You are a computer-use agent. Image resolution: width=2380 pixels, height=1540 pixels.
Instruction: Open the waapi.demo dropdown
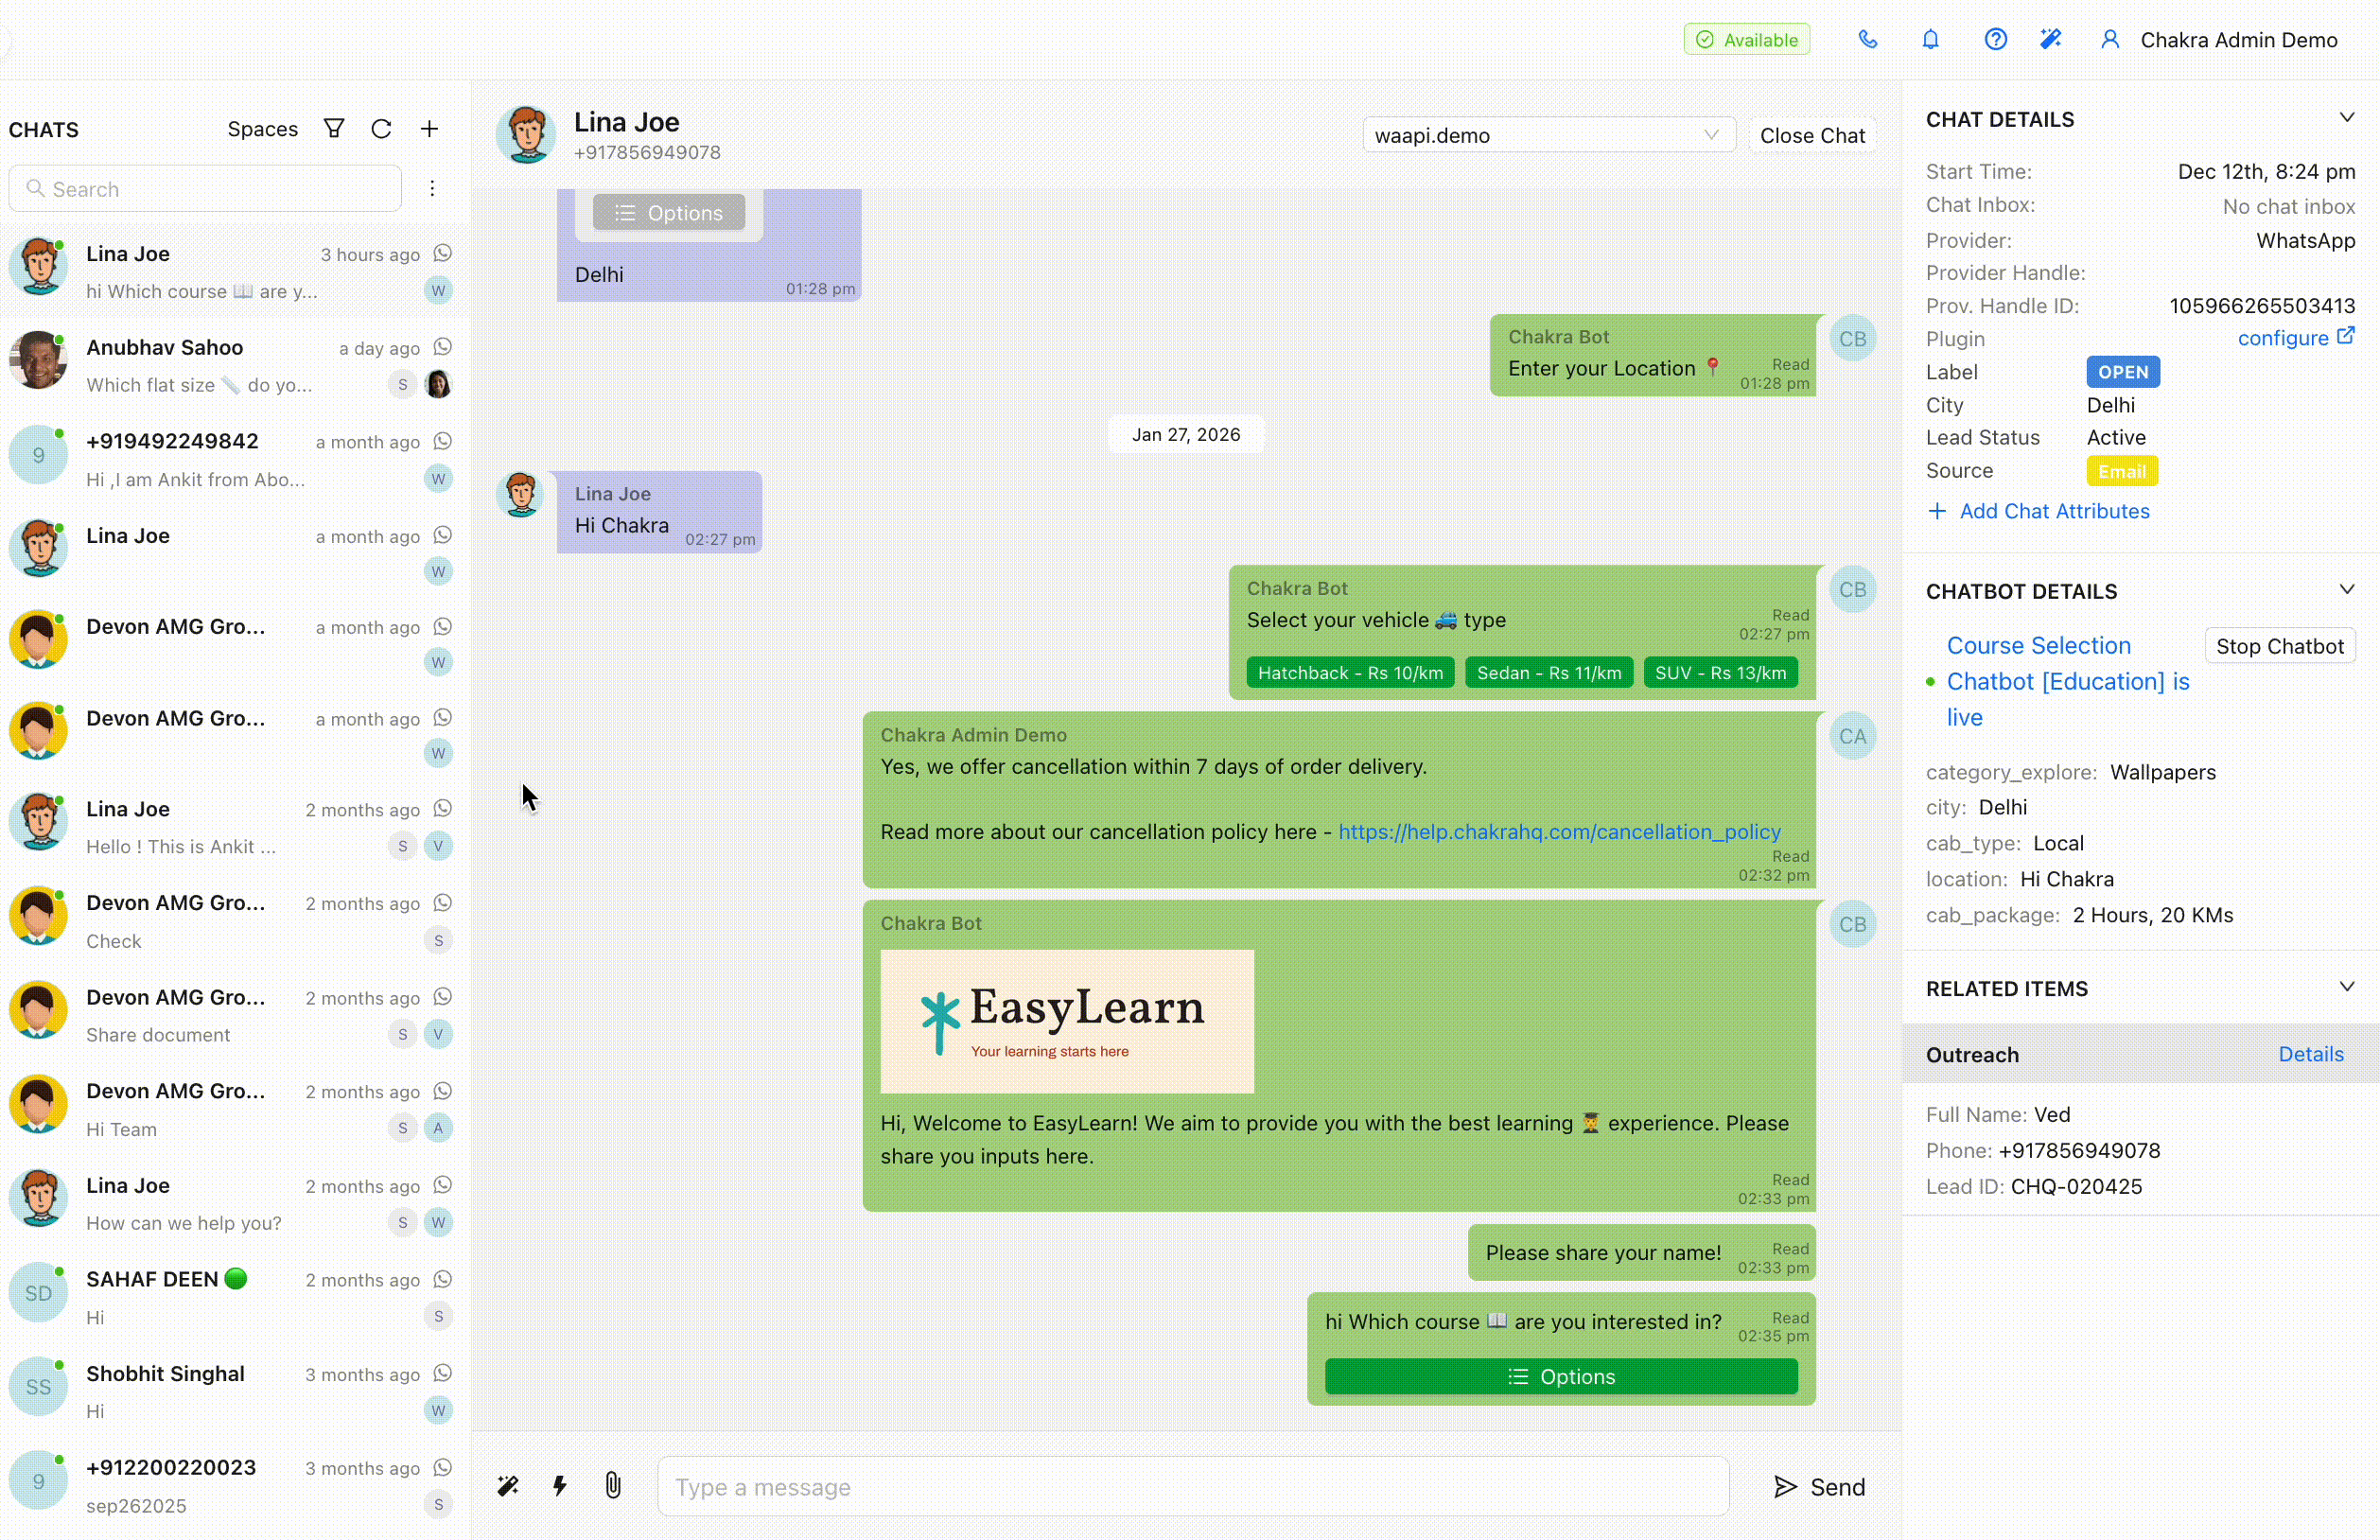click(x=1547, y=135)
